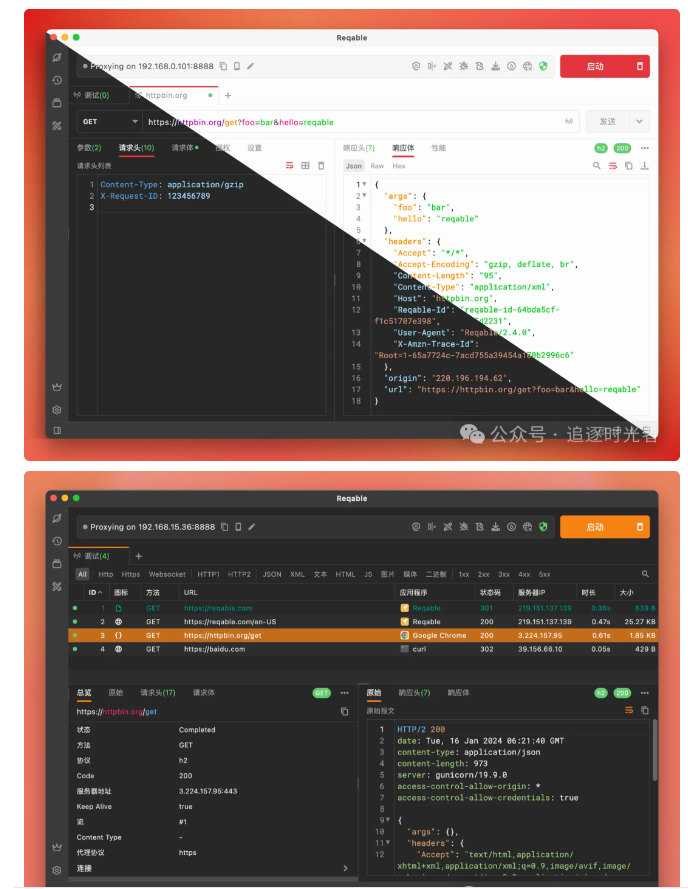The height and width of the screenshot is (889, 688).
Task: Toggle the JSON filter in bottom window
Action: [x=272, y=574]
